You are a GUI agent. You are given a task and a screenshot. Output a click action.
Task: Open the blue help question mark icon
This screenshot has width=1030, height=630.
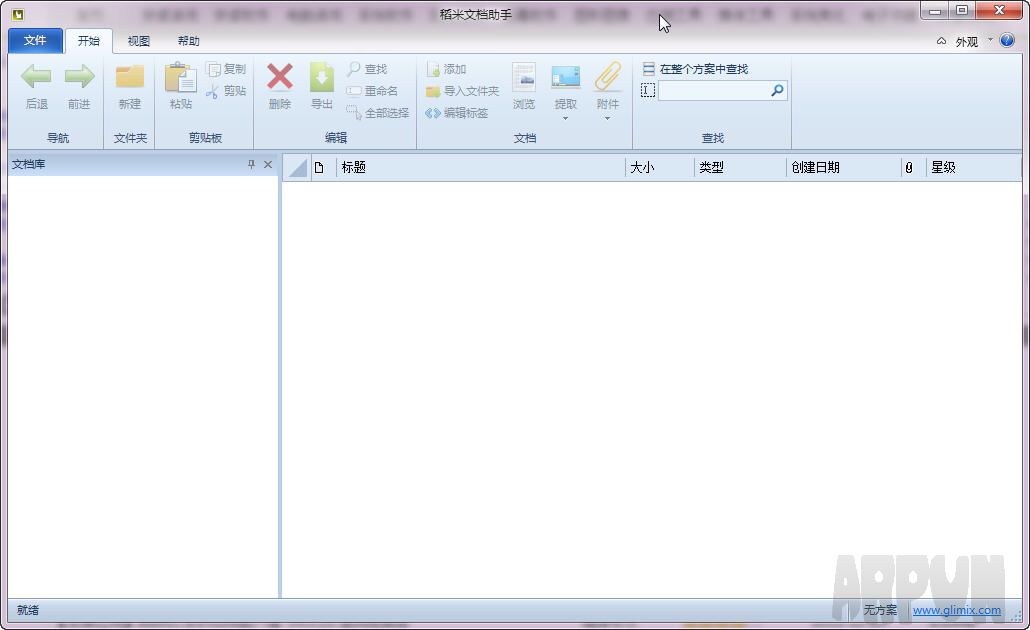tap(1007, 41)
